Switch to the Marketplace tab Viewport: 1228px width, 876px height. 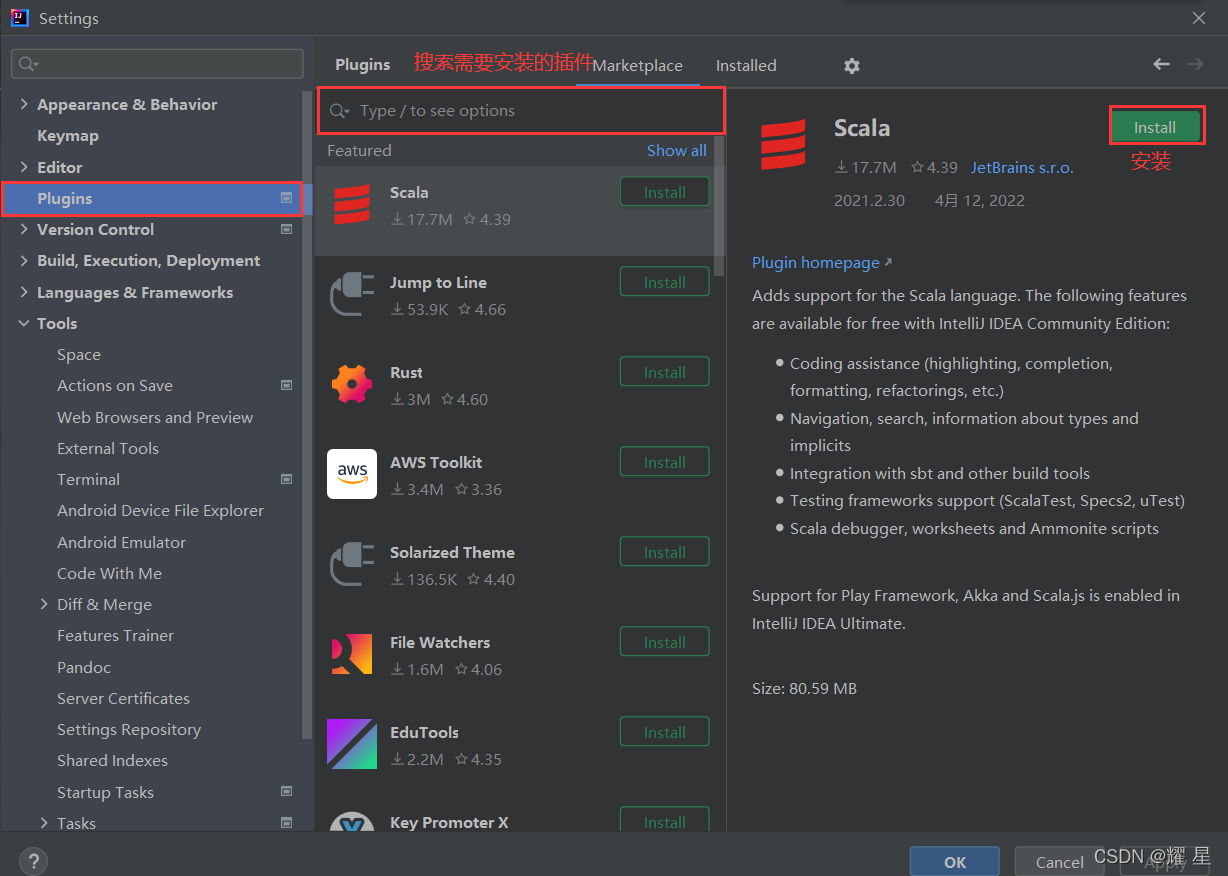click(x=638, y=65)
